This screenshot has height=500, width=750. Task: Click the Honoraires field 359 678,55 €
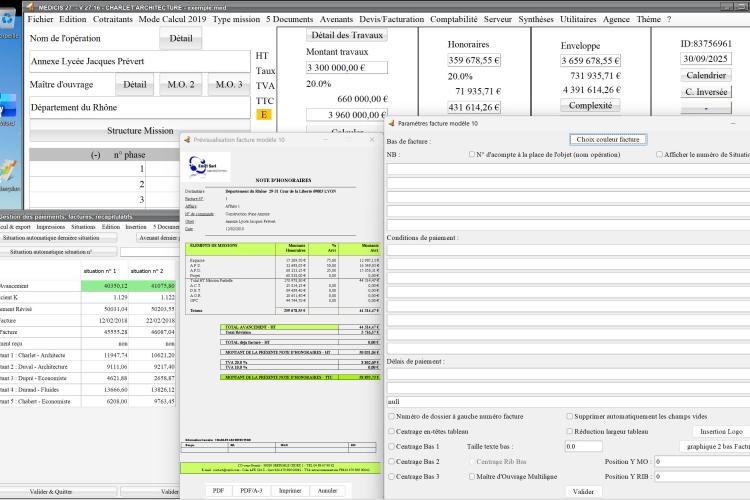[474, 60]
